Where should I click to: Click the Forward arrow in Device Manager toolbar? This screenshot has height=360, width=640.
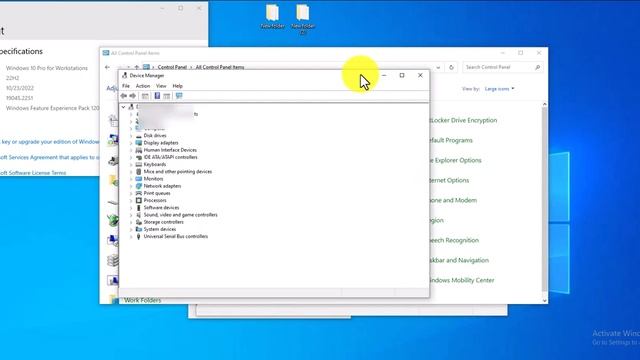click(x=133, y=96)
